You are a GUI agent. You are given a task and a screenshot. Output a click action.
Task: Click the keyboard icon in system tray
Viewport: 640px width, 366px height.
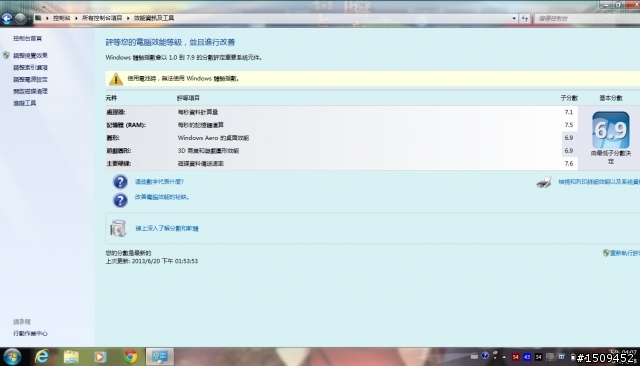click(474, 357)
